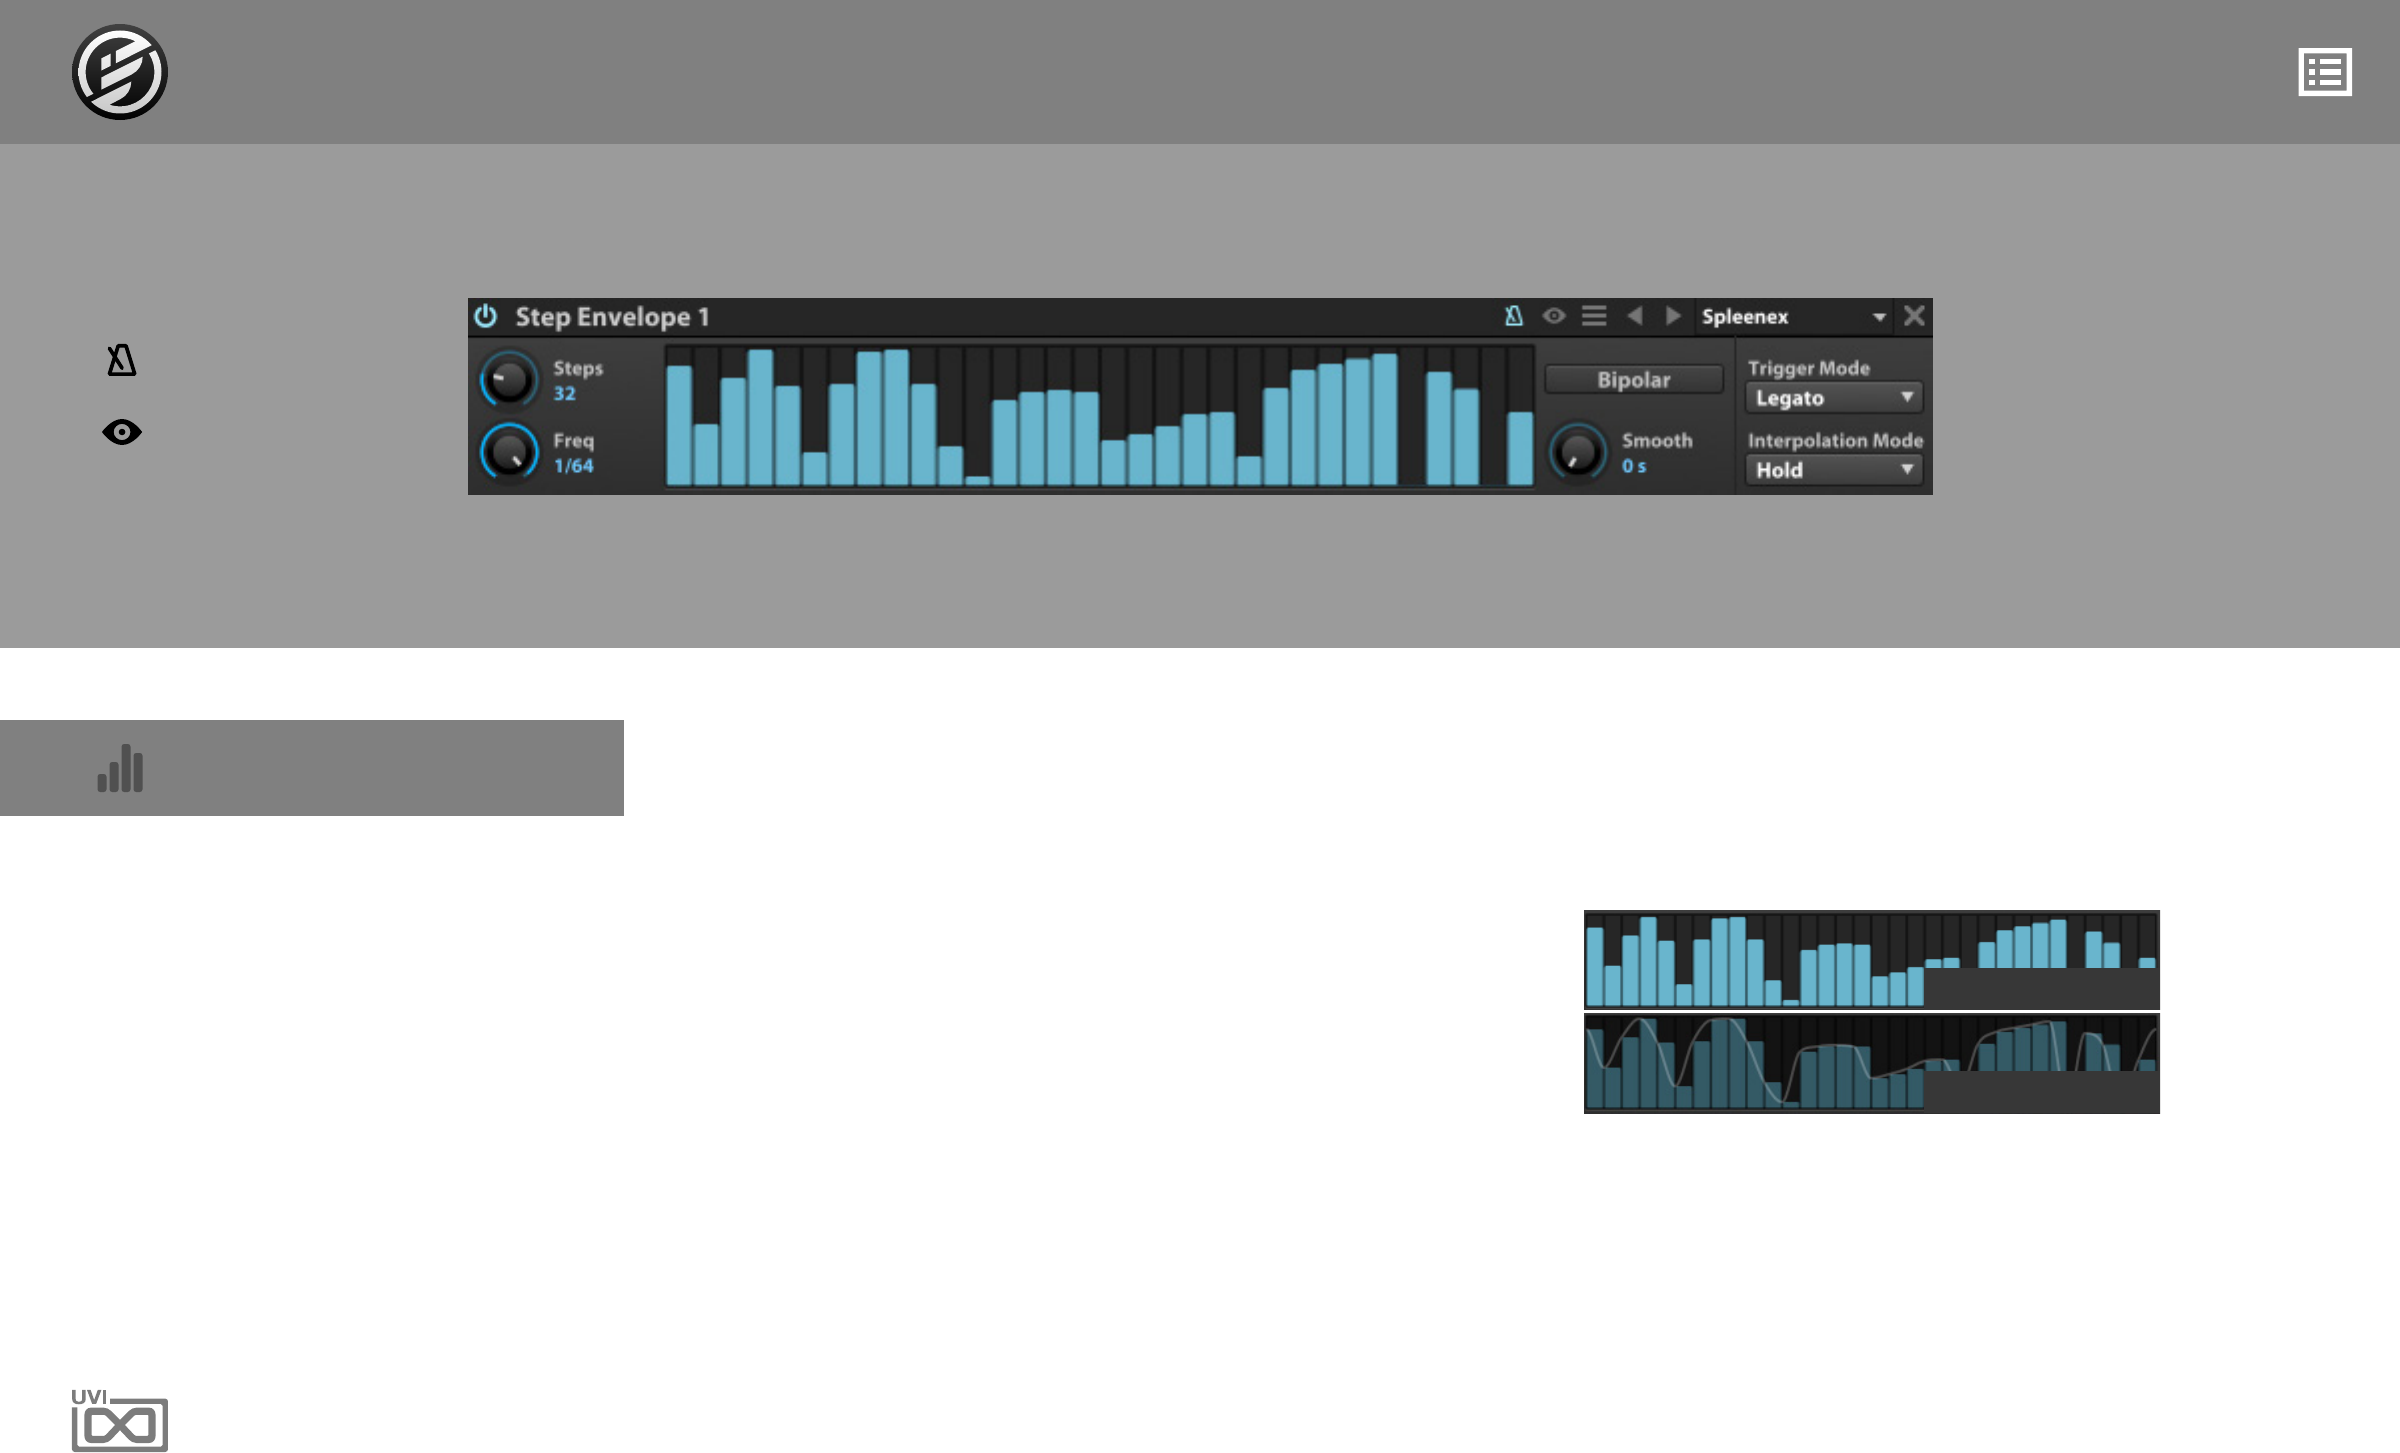Expand the Interpolation Mode Hold dropdown
The width and height of the screenshot is (2400, 1453).
tap(1833, 470)
